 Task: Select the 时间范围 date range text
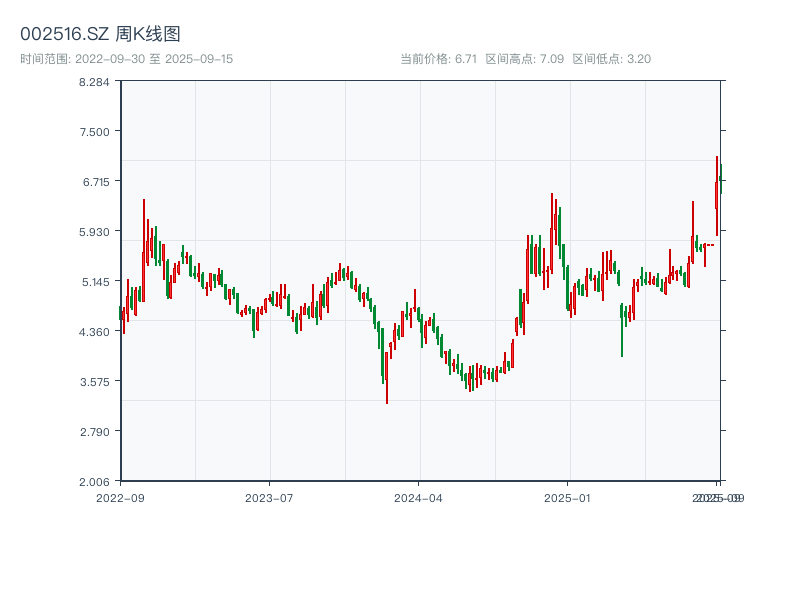click(x=127, y=59)
